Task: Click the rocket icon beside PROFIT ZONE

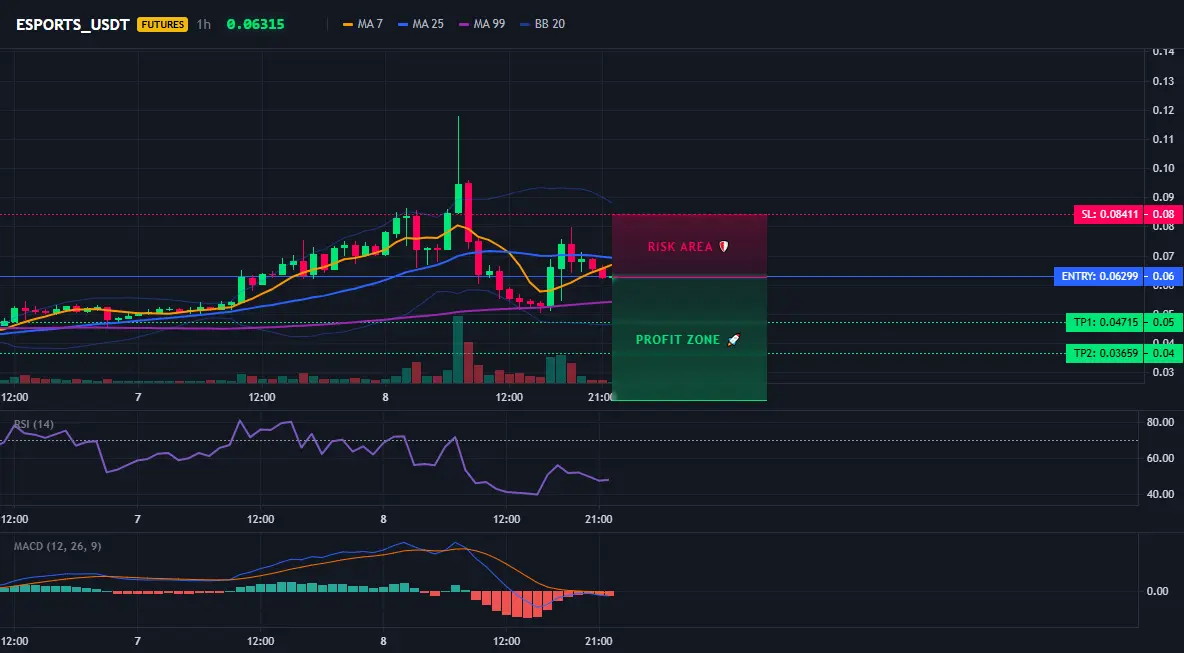Action: click(x=733, y=340)
